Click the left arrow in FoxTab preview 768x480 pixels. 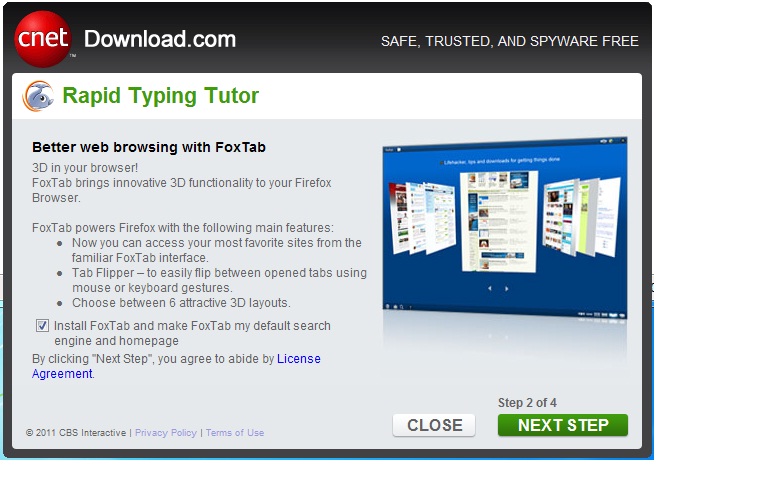489,288
